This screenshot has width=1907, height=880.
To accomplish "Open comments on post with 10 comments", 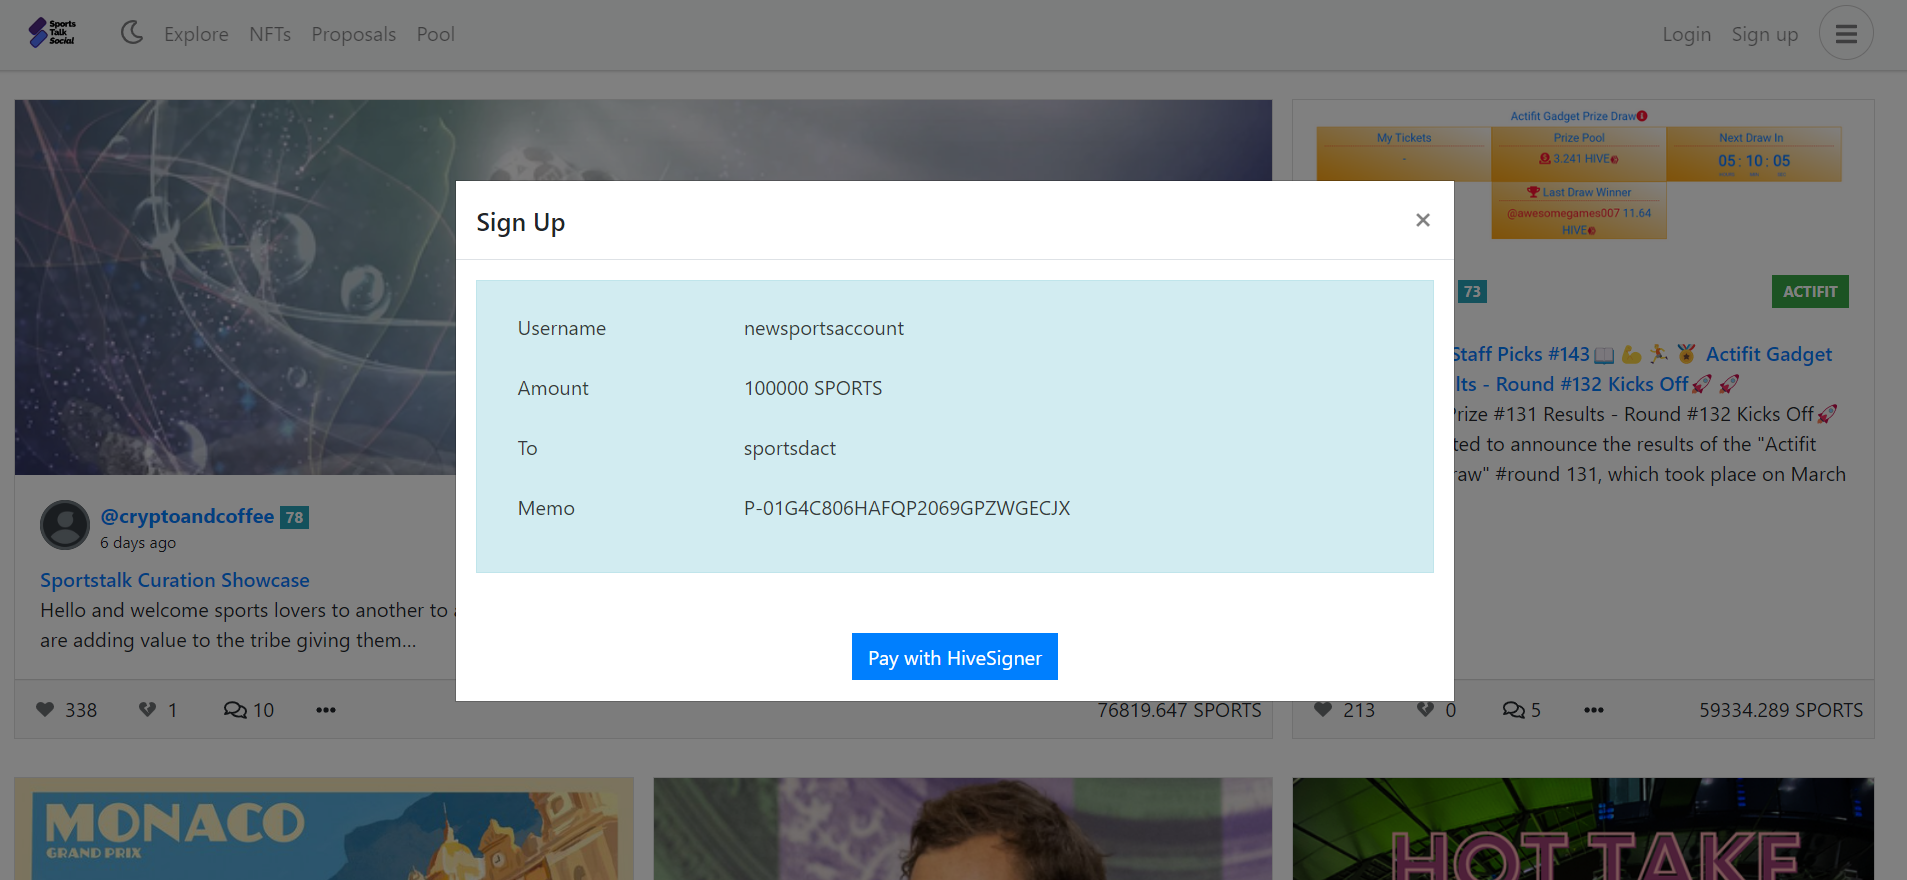I will coord(248,709).
